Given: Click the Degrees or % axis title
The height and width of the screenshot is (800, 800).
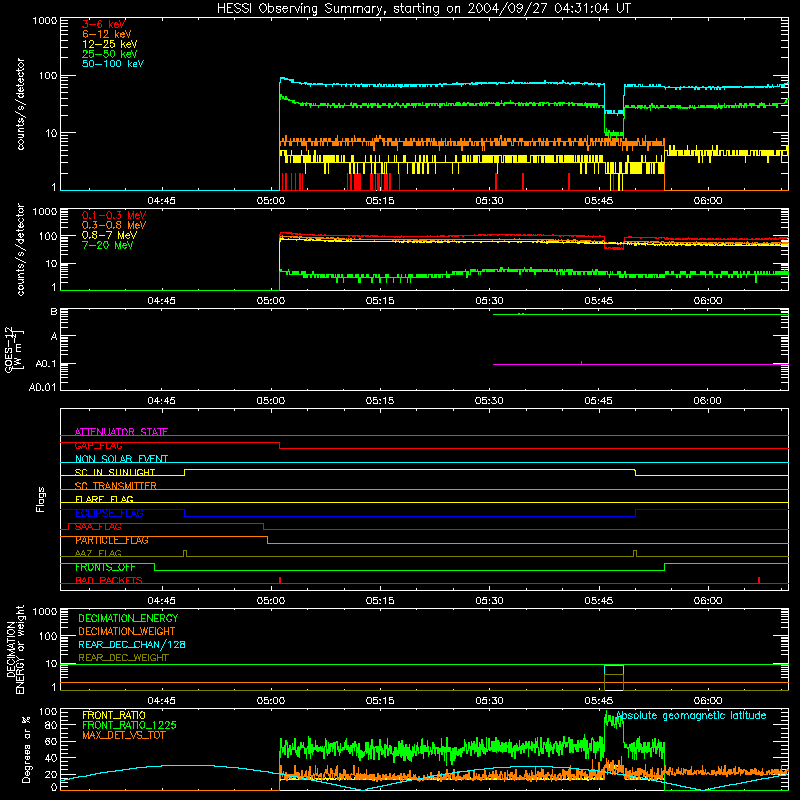Looking at the screenshot, I should 26,750.
